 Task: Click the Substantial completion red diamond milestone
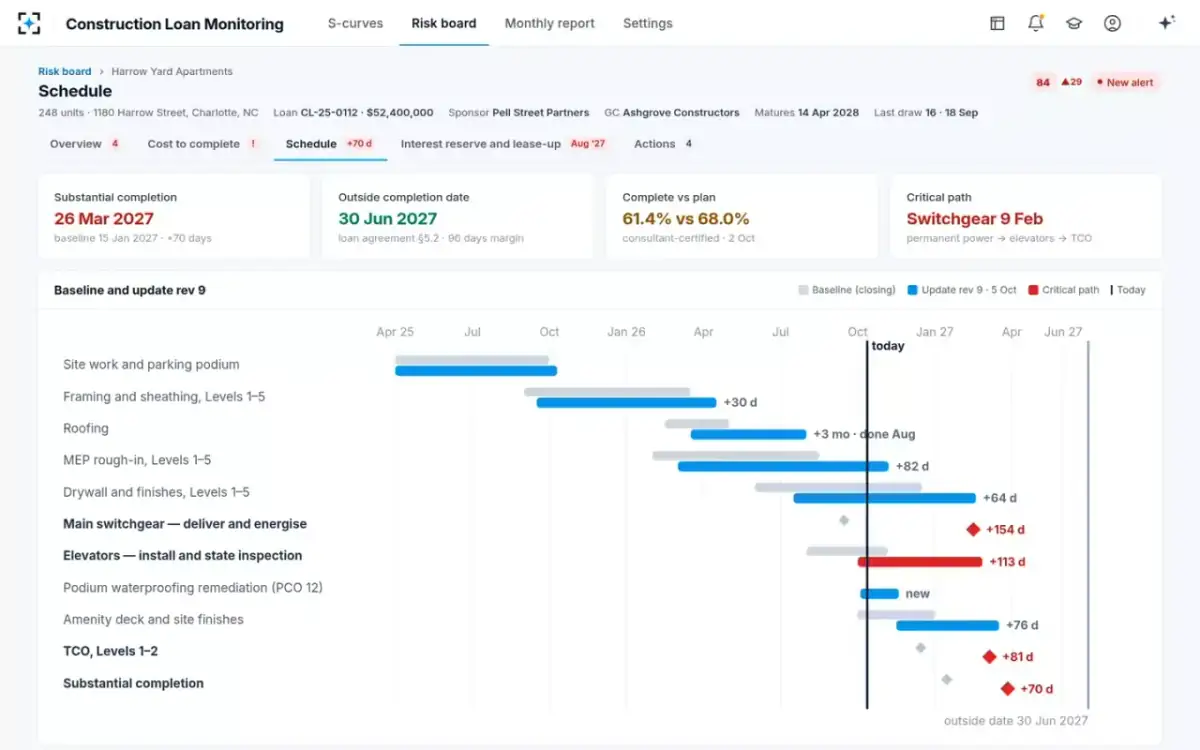[1008, 689]
